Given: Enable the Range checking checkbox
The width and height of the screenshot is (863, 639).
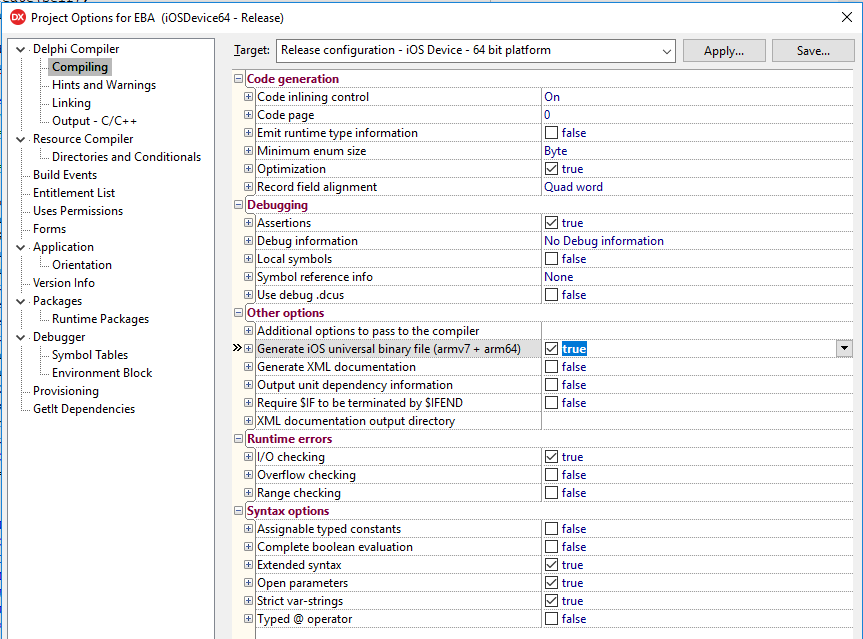Looking at the screenshot, I should tap(551, 493).
